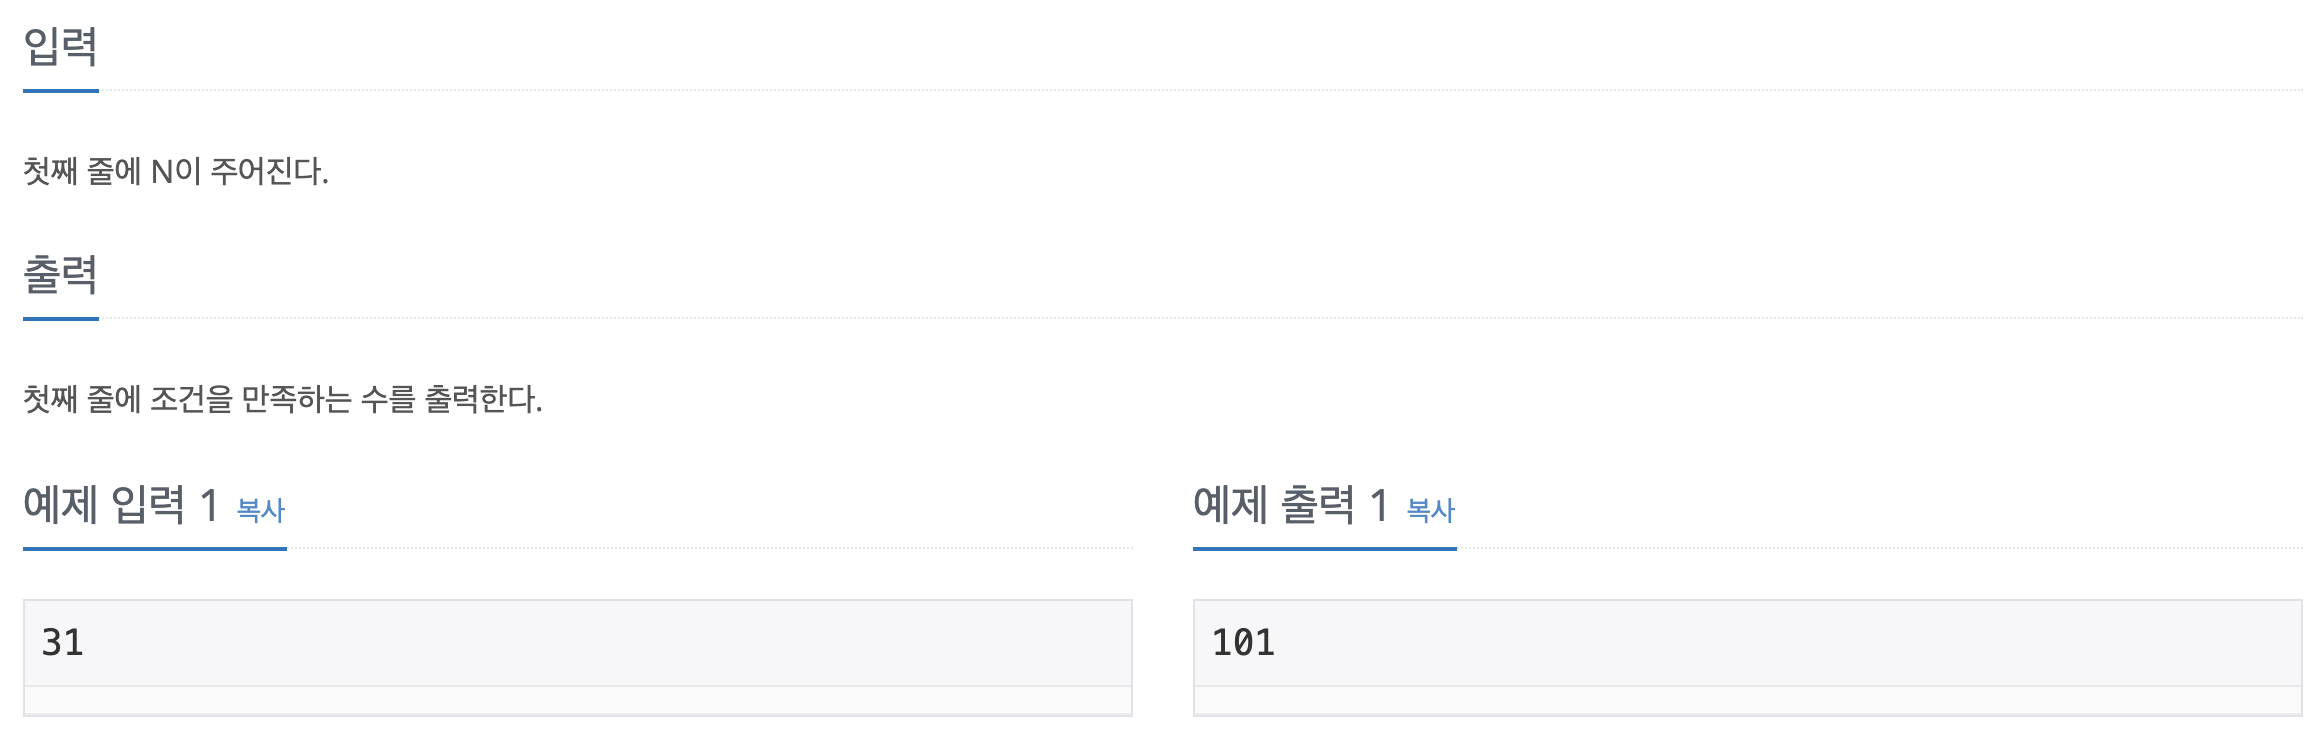Click the blue underline beneath 예제 출력 1
Image resolution: width=2318 pixels, height=740 pixels.
(x=1325, y=548)
